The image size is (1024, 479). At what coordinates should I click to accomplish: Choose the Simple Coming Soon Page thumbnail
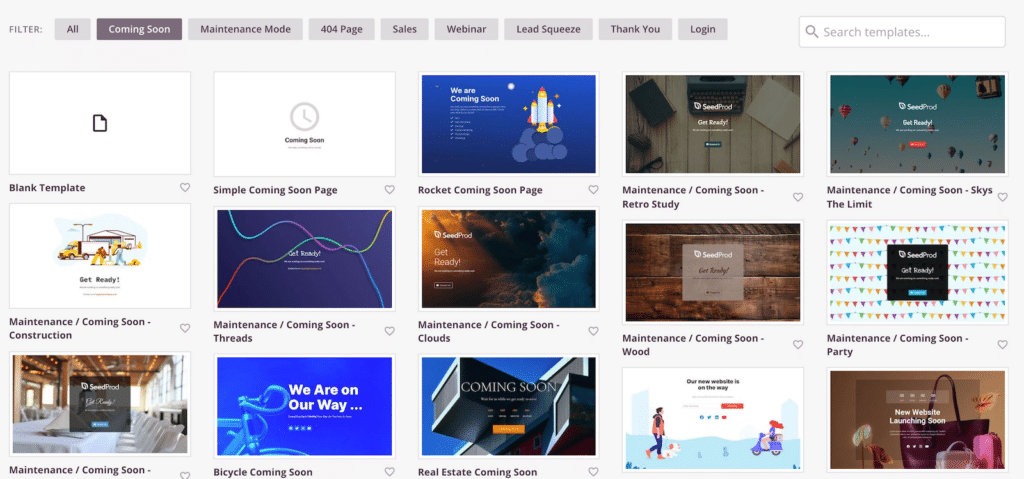[x=304, y=124]
